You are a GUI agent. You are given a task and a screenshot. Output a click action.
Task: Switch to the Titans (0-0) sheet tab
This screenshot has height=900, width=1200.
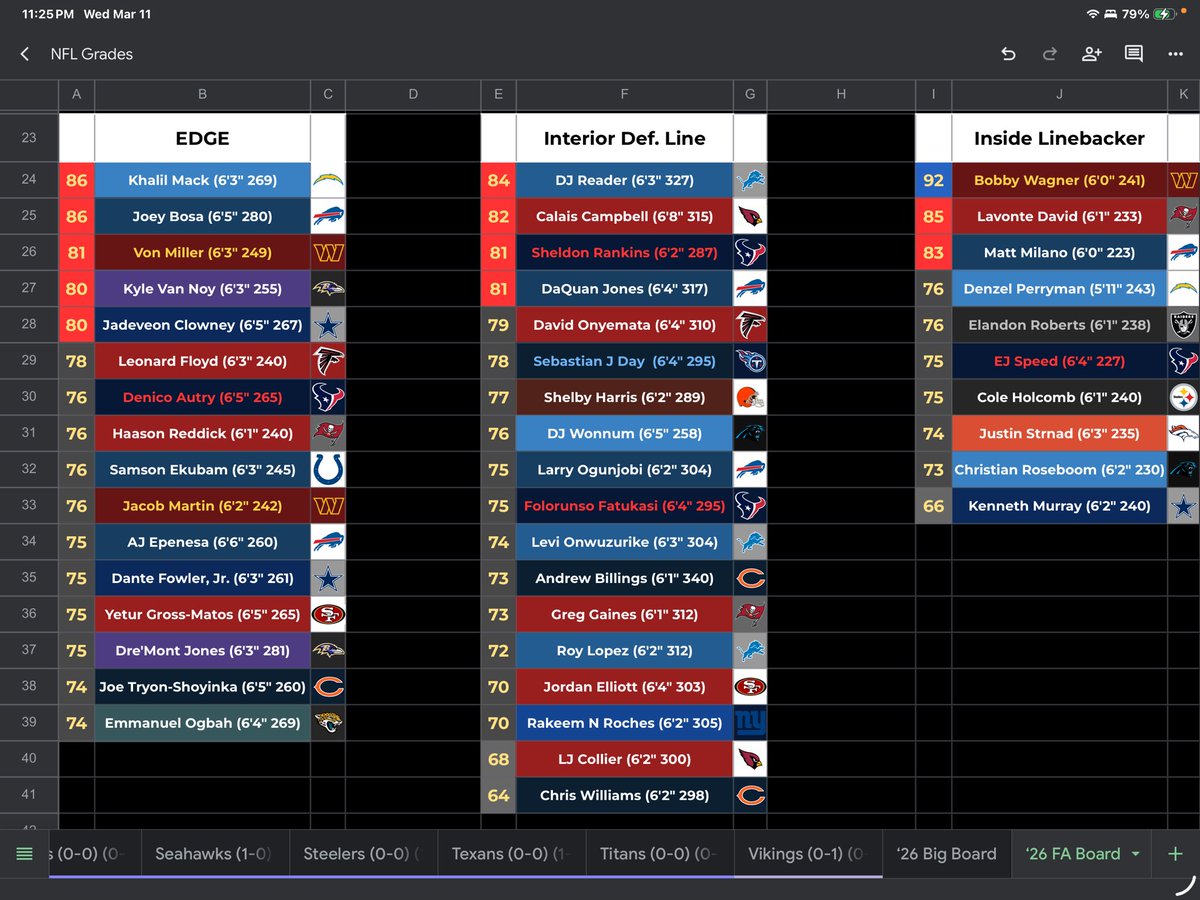tap(659, 853)
